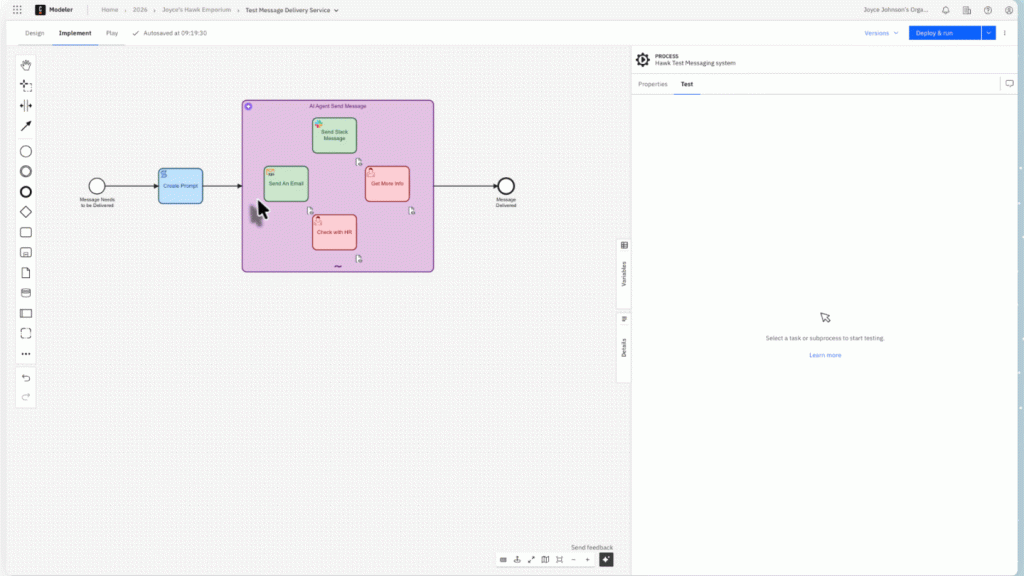Pick the global Connect arrow tool
1024x576 pixels.
tap(26, 126)
